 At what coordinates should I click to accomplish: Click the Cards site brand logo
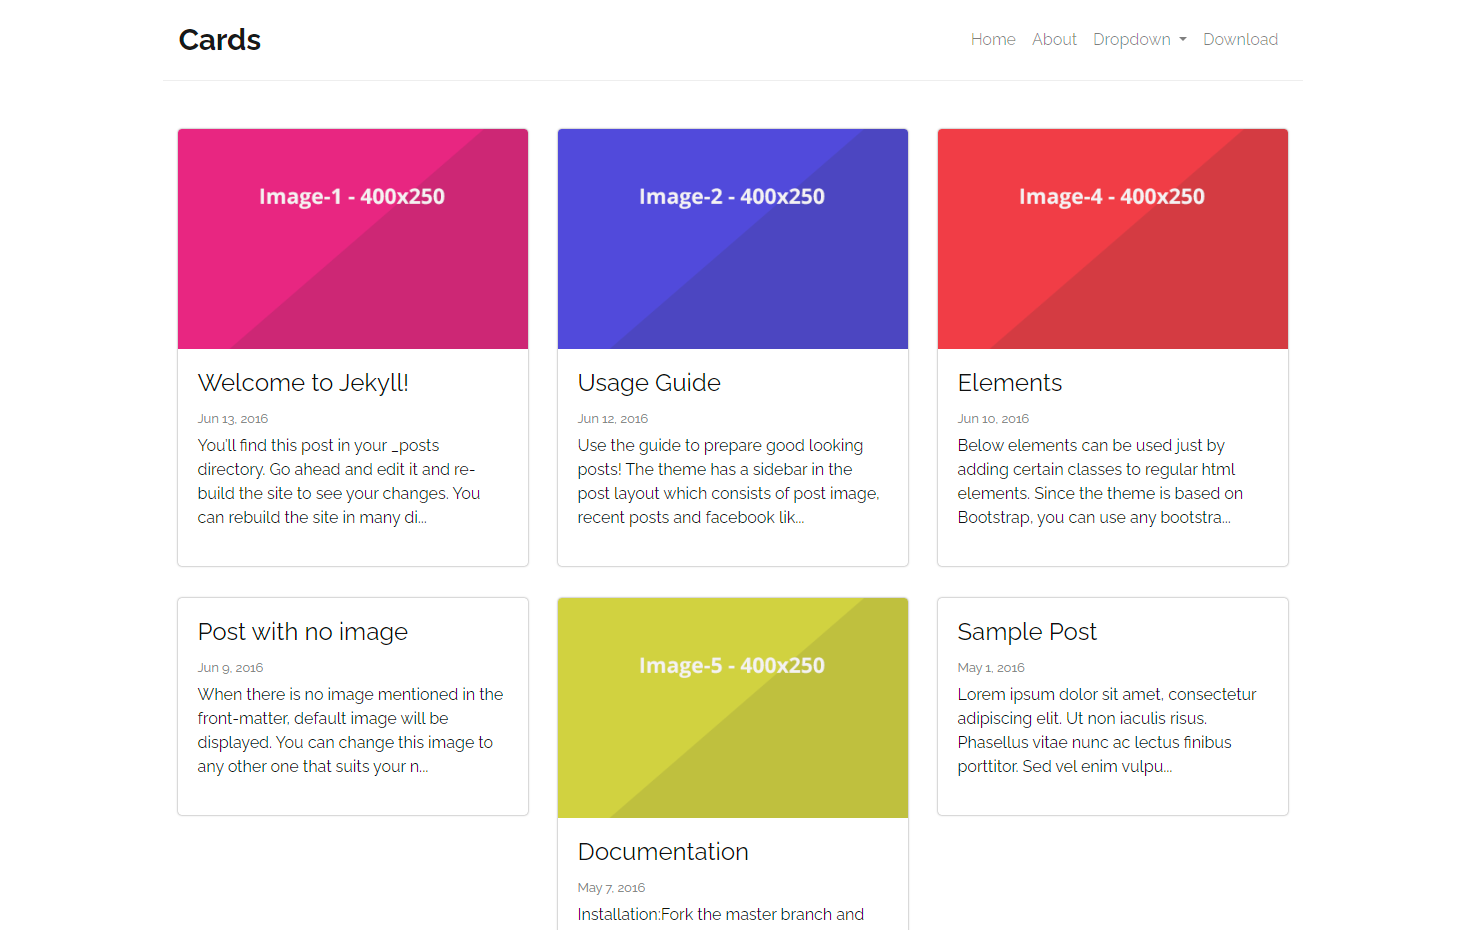tap(219, 40)
